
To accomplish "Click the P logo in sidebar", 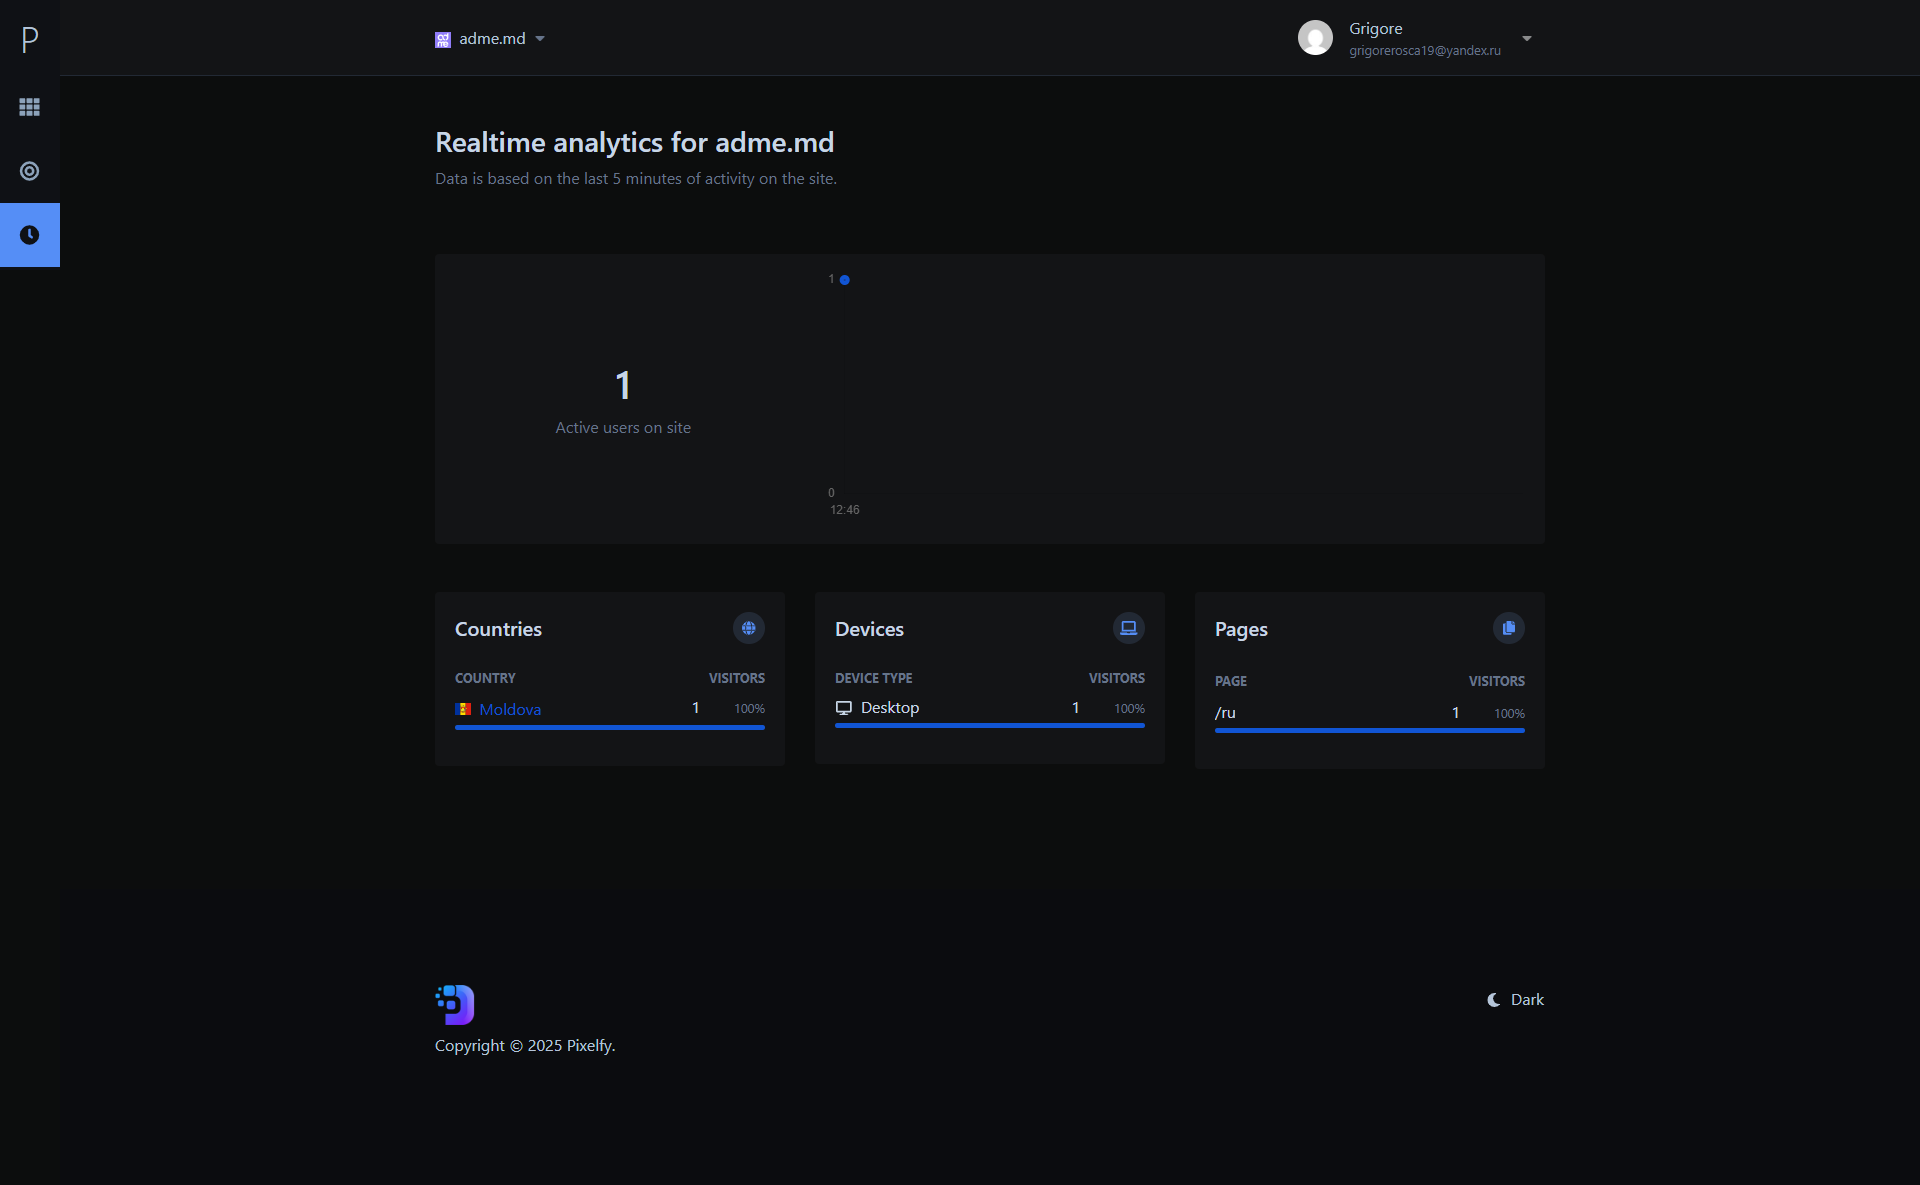I will 30,39.
